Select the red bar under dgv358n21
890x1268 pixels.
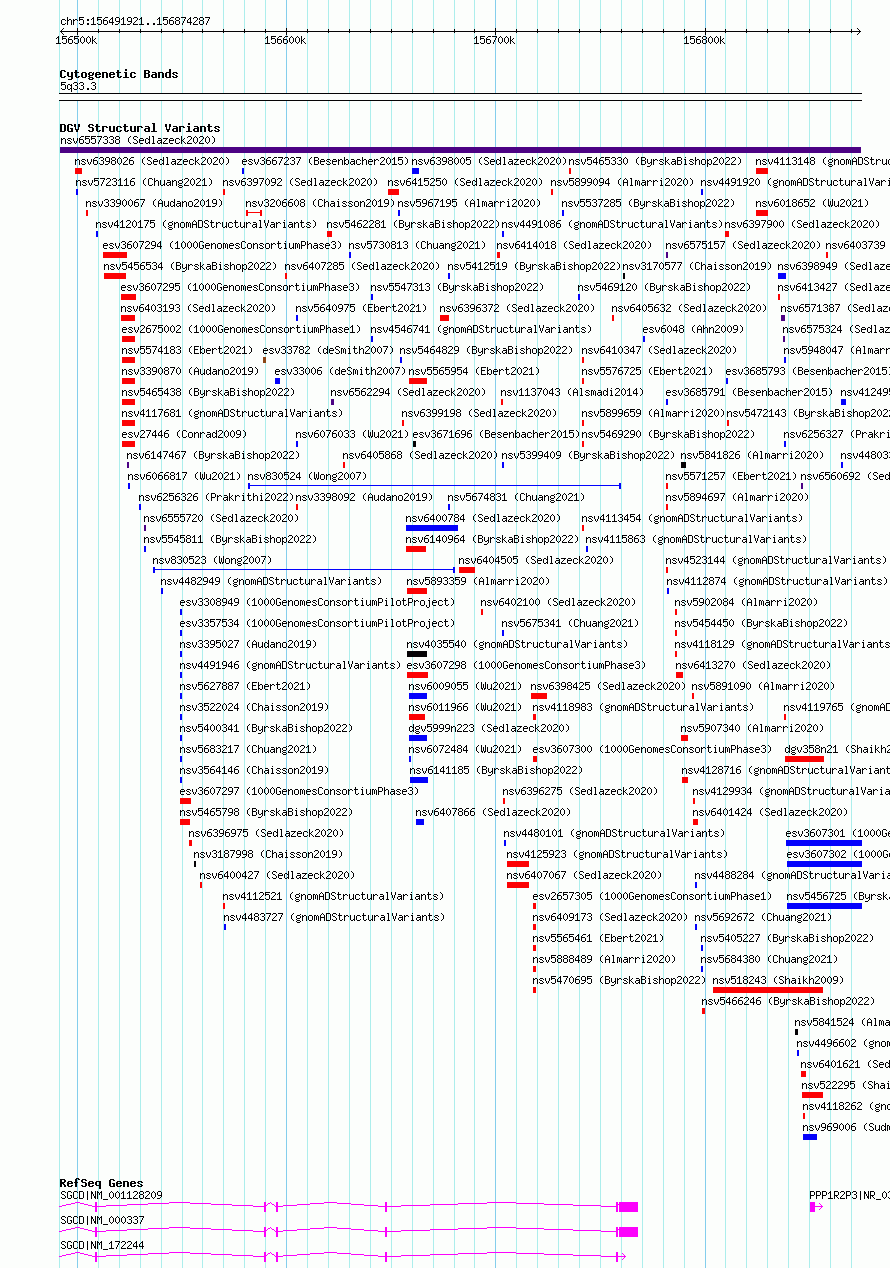click(x=805, y=759)
